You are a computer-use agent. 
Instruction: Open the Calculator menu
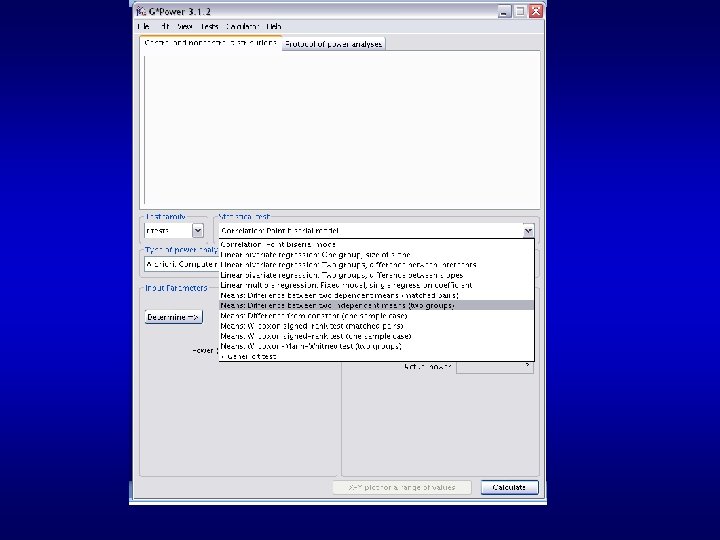click(x=242, y=27)
